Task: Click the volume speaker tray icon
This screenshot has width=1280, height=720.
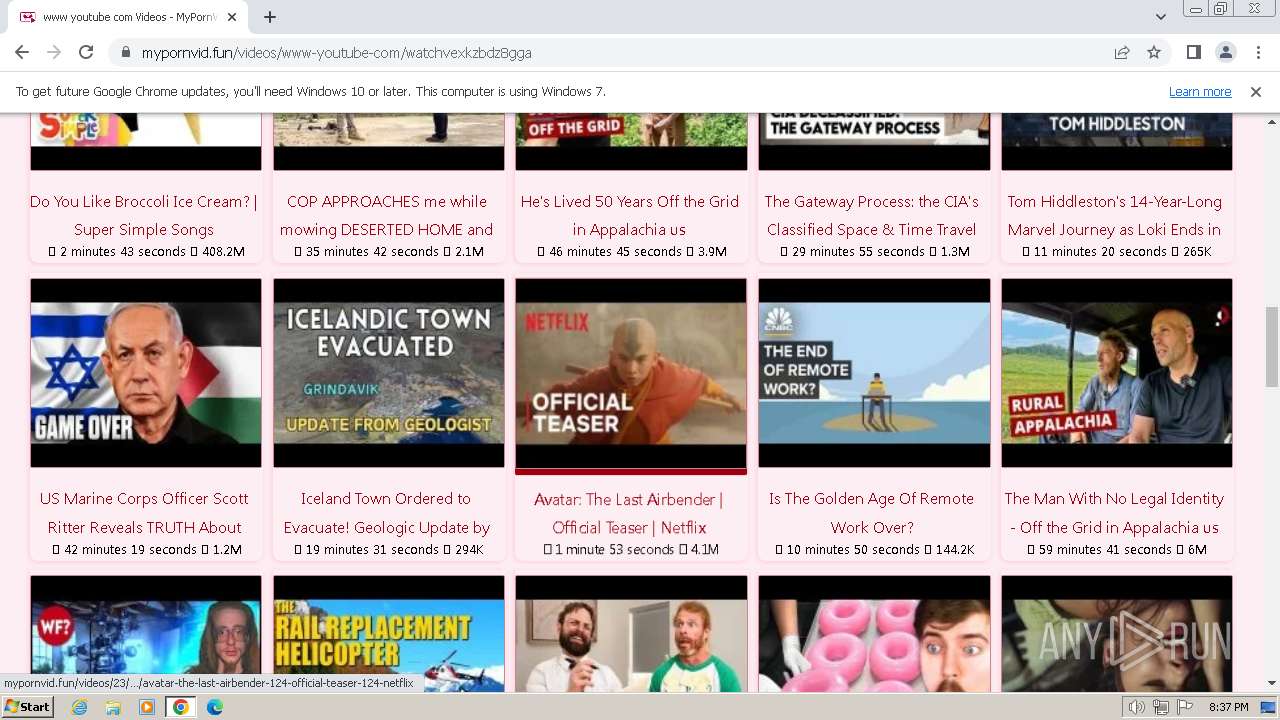Action: 1137,707
